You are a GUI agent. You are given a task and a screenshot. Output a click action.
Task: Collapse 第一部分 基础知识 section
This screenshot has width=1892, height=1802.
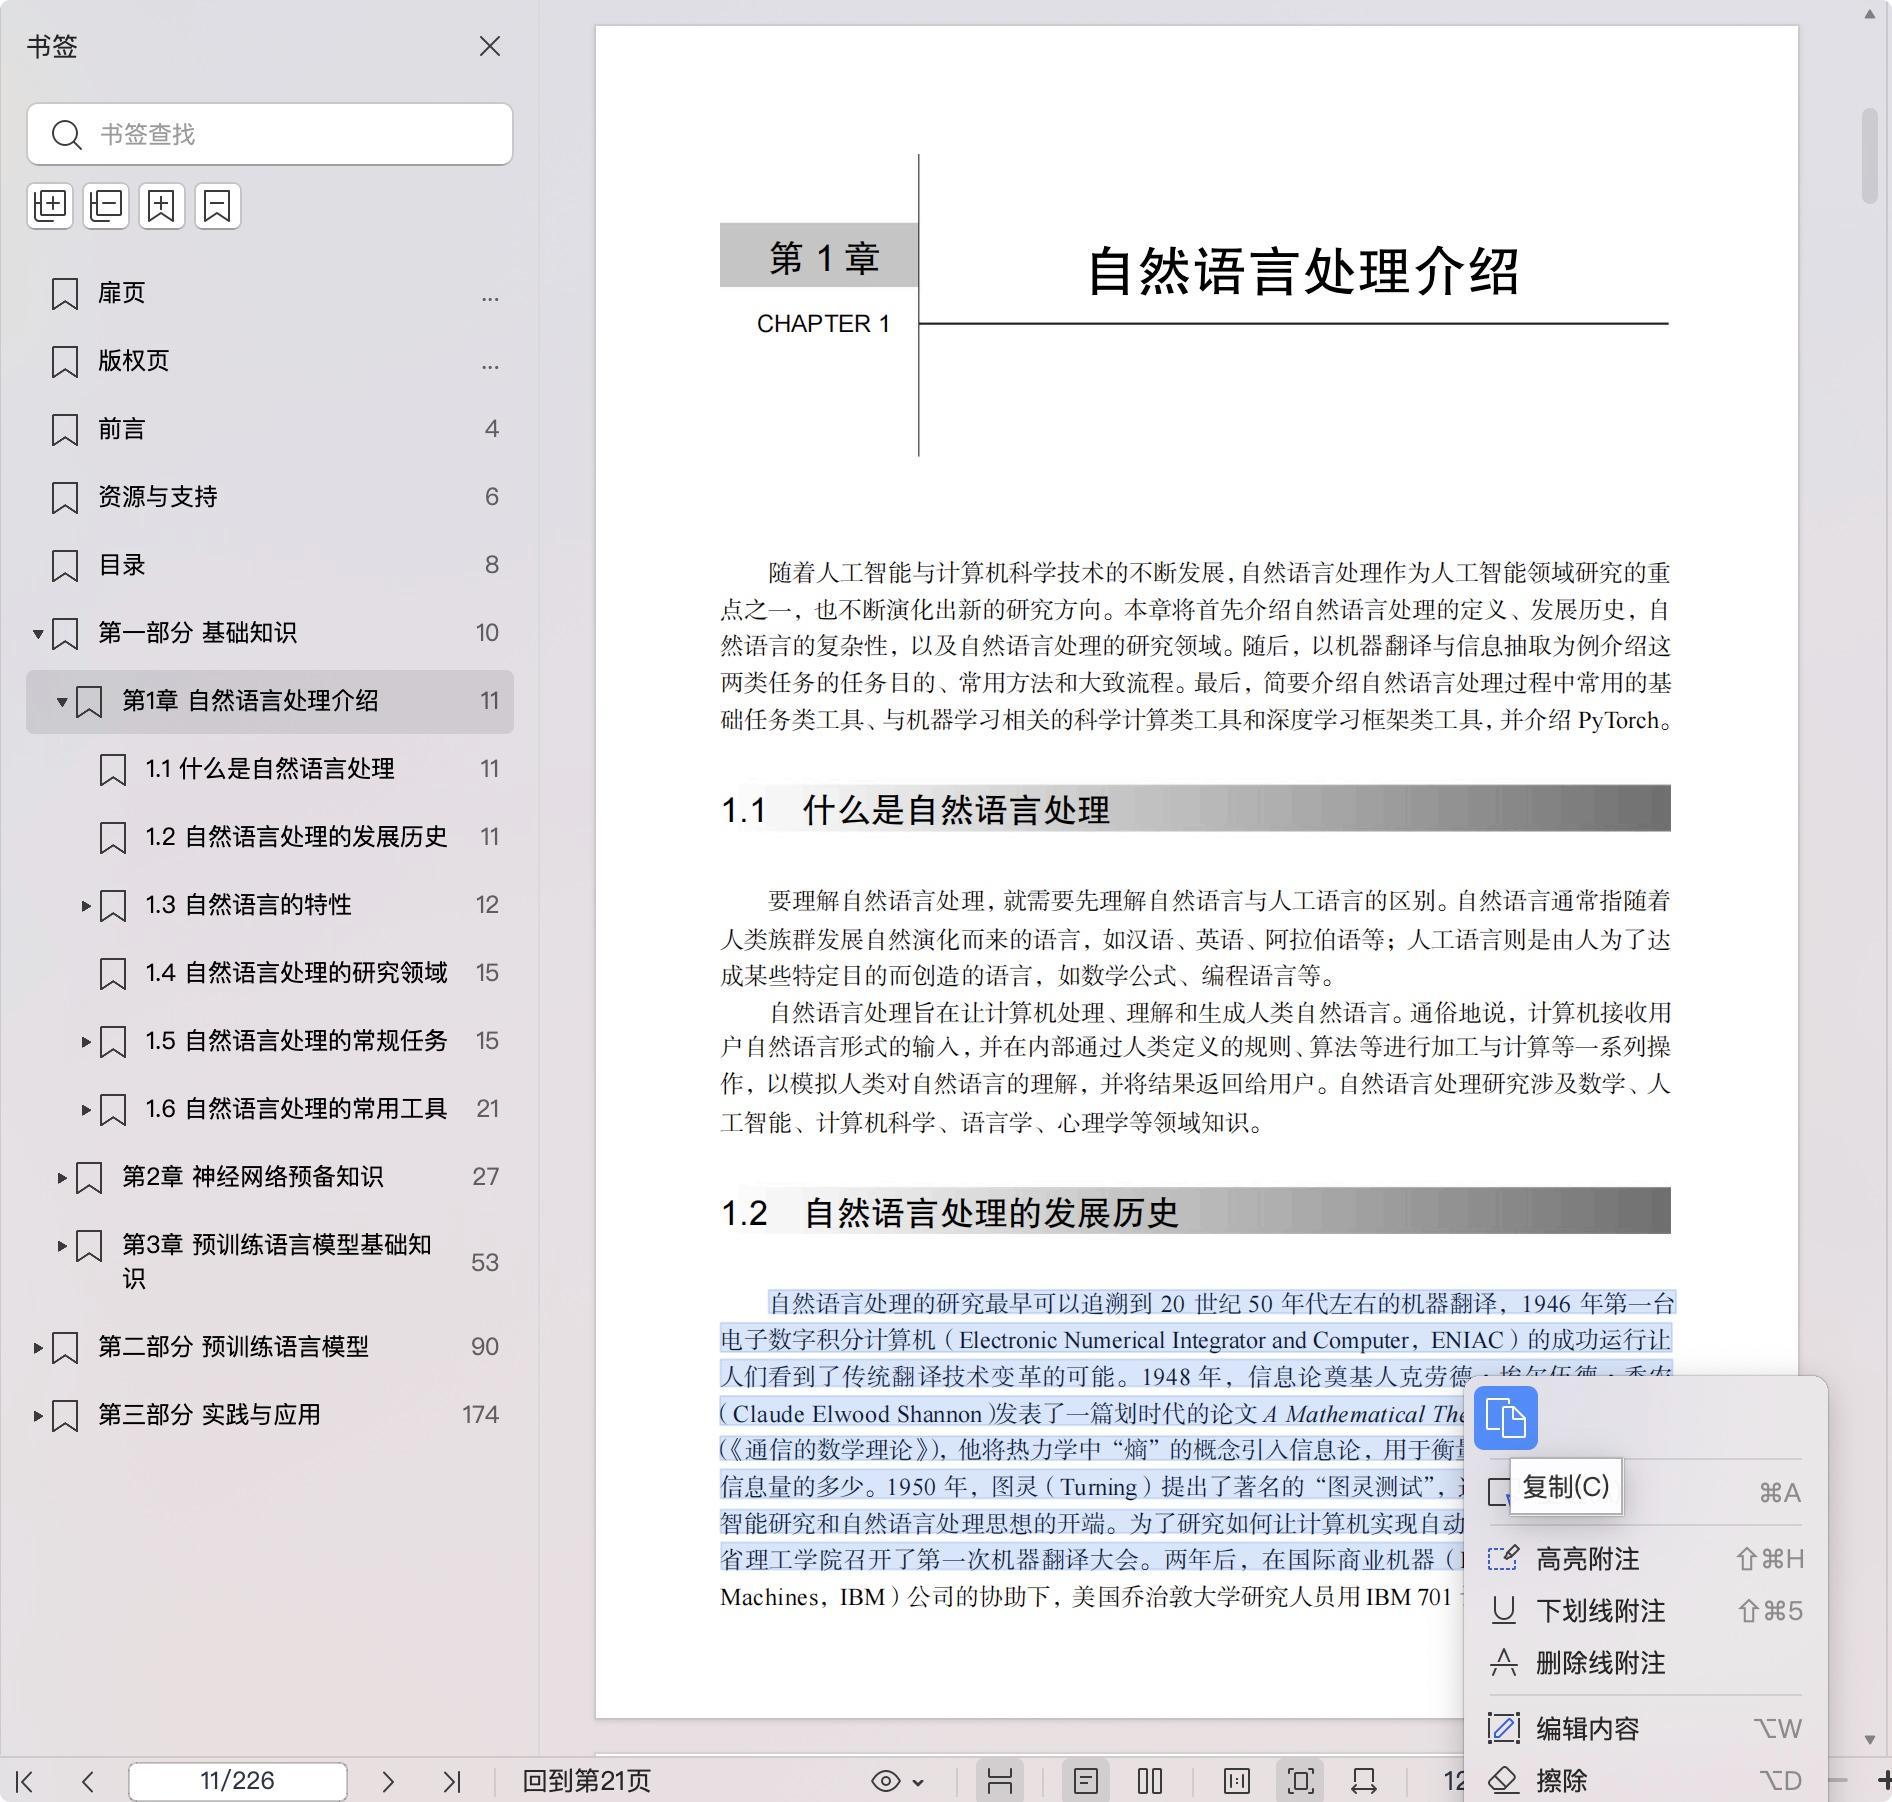click(x=38, y=633)
